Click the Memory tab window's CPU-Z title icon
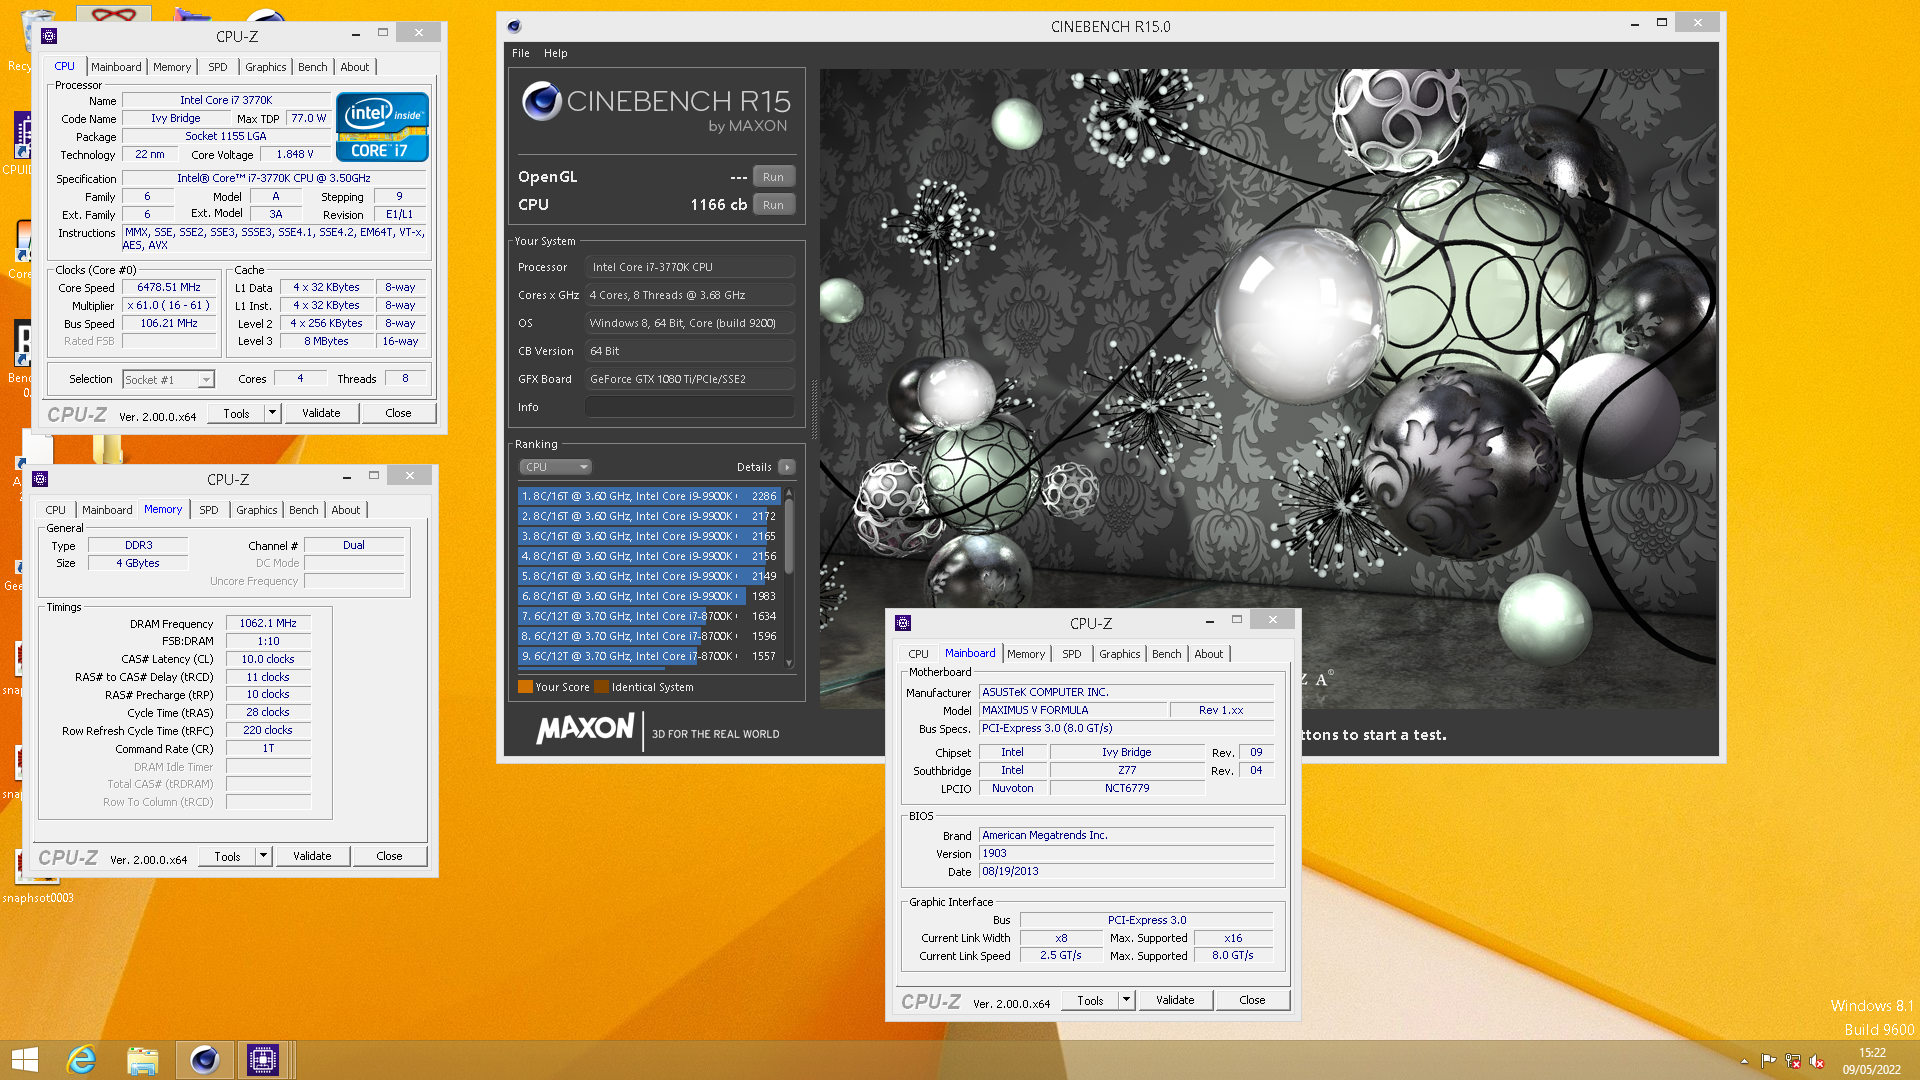 [x=40, y=479]
